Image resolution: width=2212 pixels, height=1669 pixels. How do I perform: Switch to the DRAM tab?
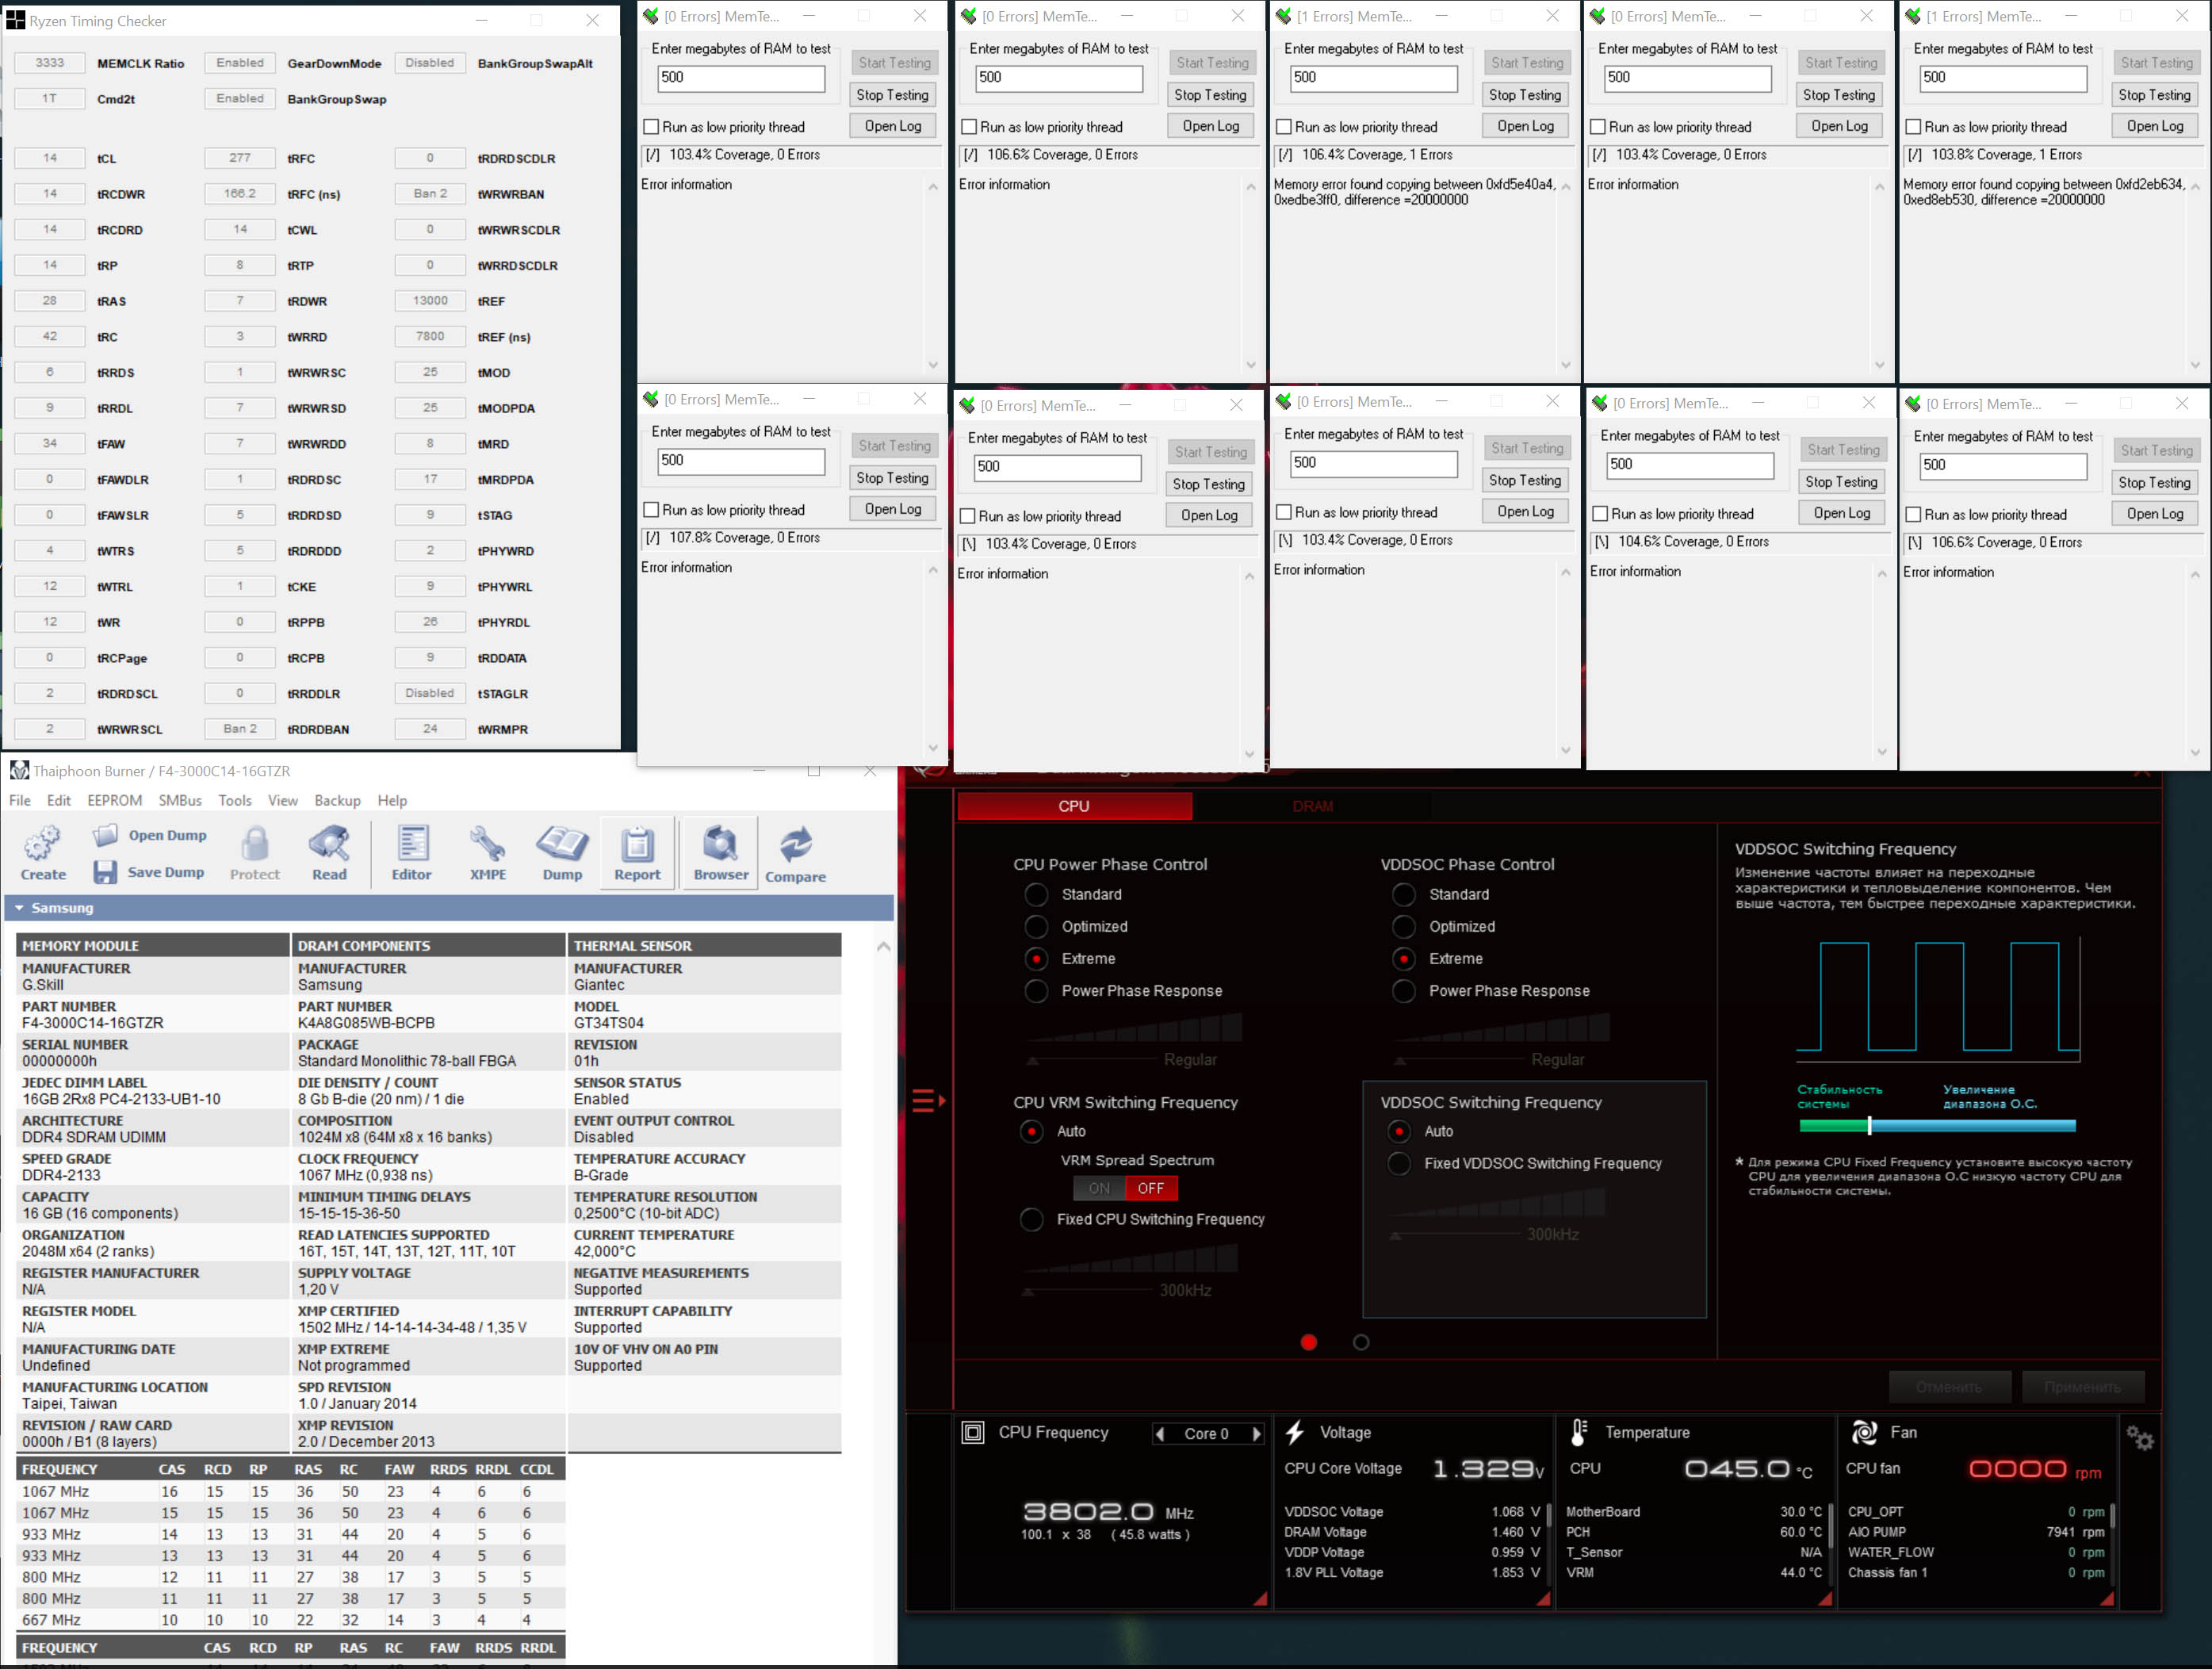[1312, 806]
